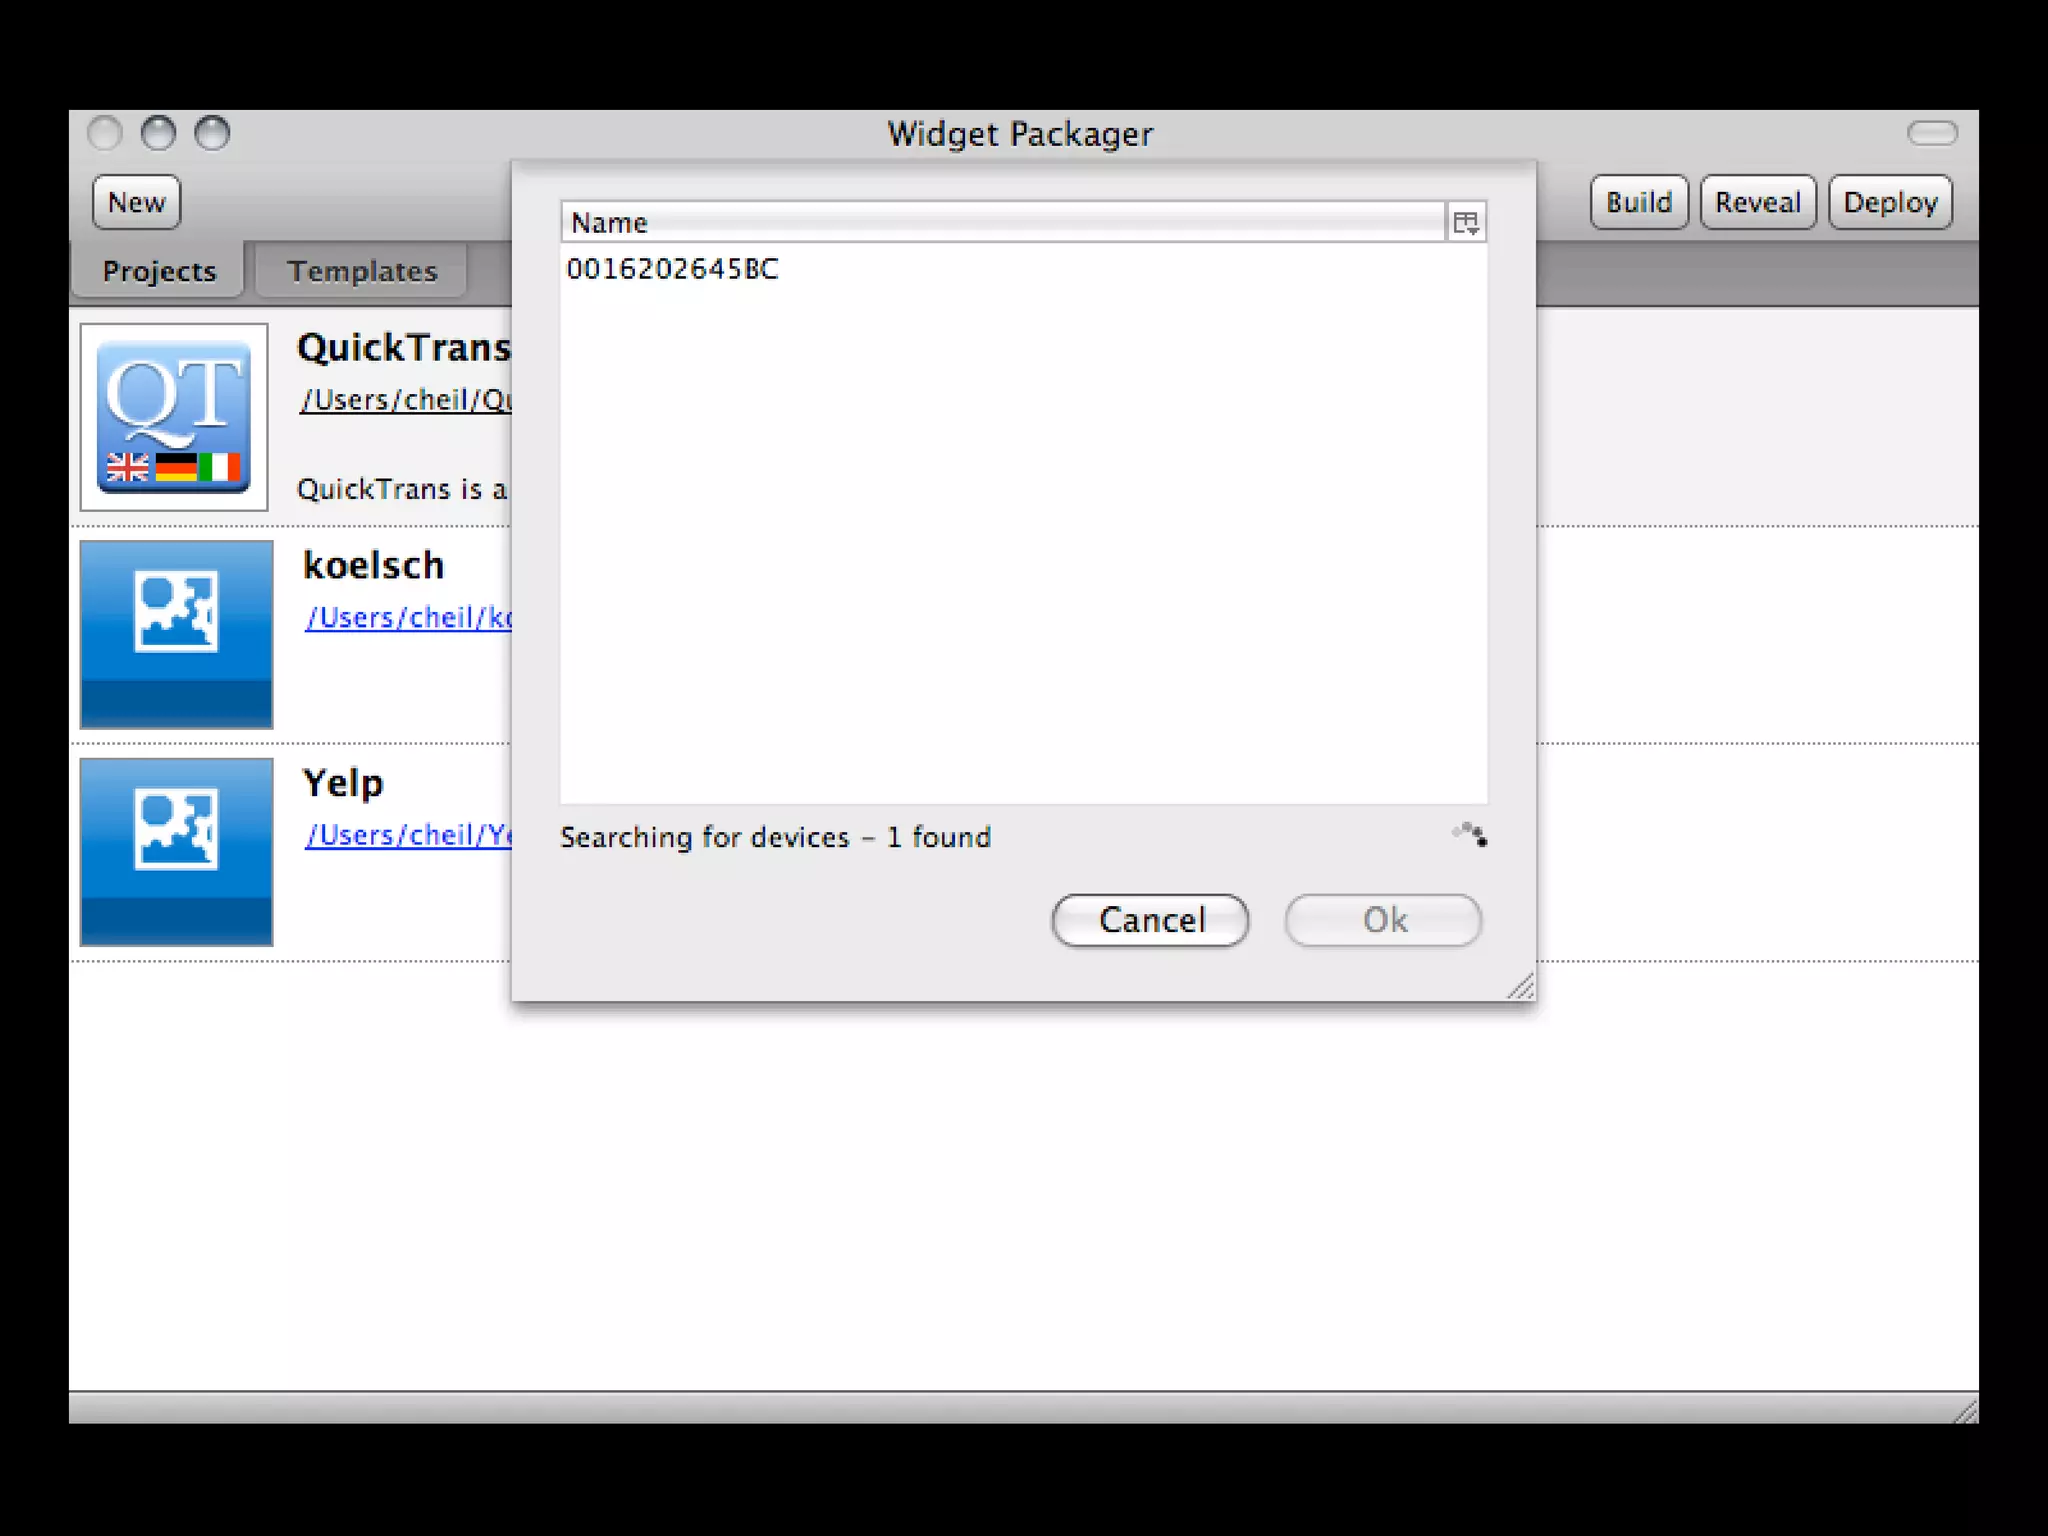Create a project with New button

(136, 203)
